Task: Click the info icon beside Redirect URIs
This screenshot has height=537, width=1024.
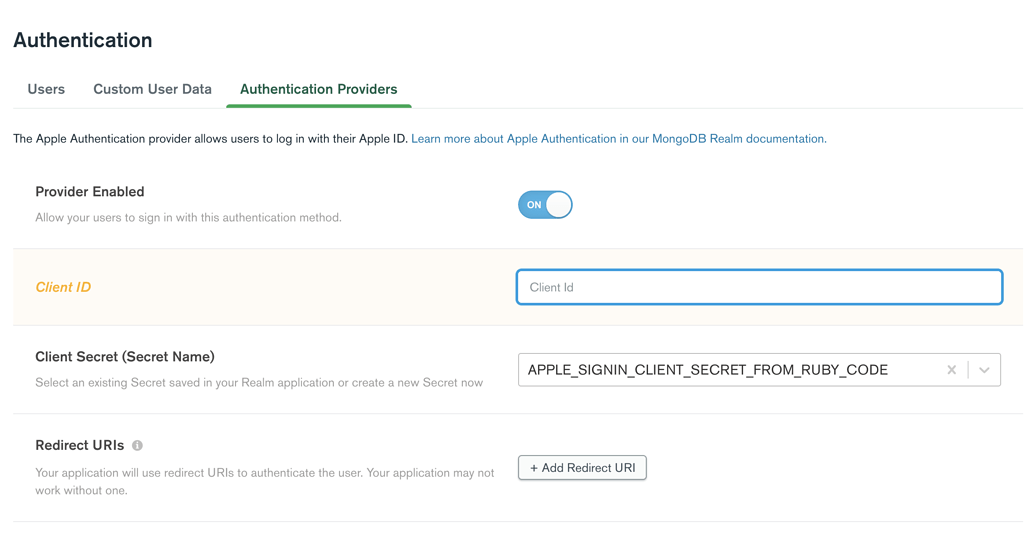Action: (137, 445)
